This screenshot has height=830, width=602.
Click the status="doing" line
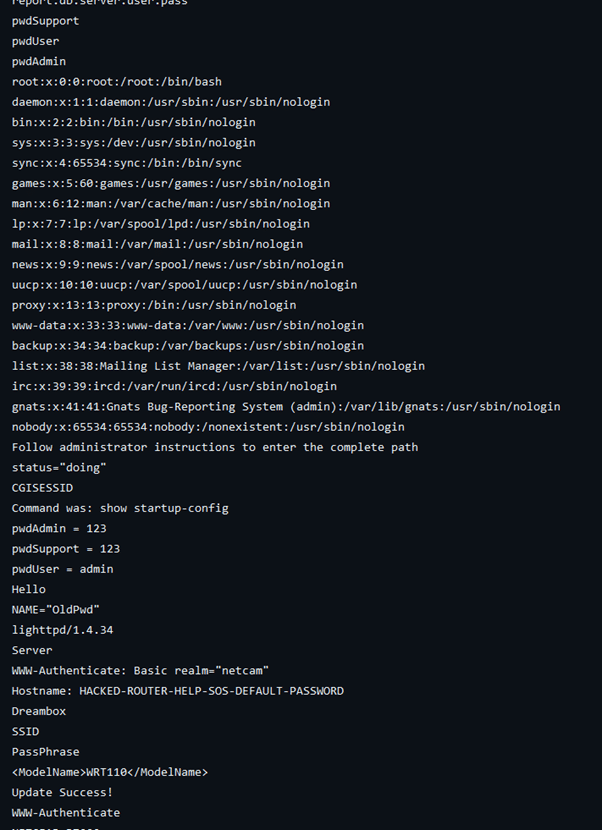(59, 467)
